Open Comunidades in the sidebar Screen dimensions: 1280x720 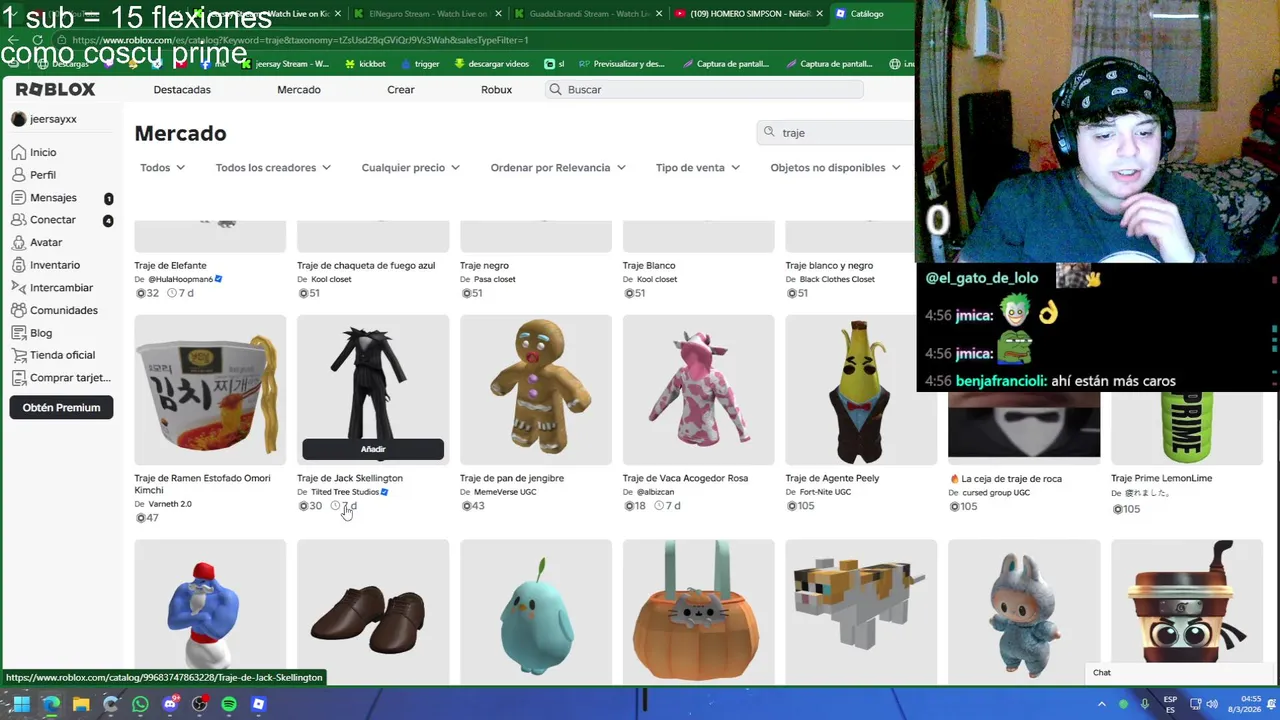tap(64, 310)
